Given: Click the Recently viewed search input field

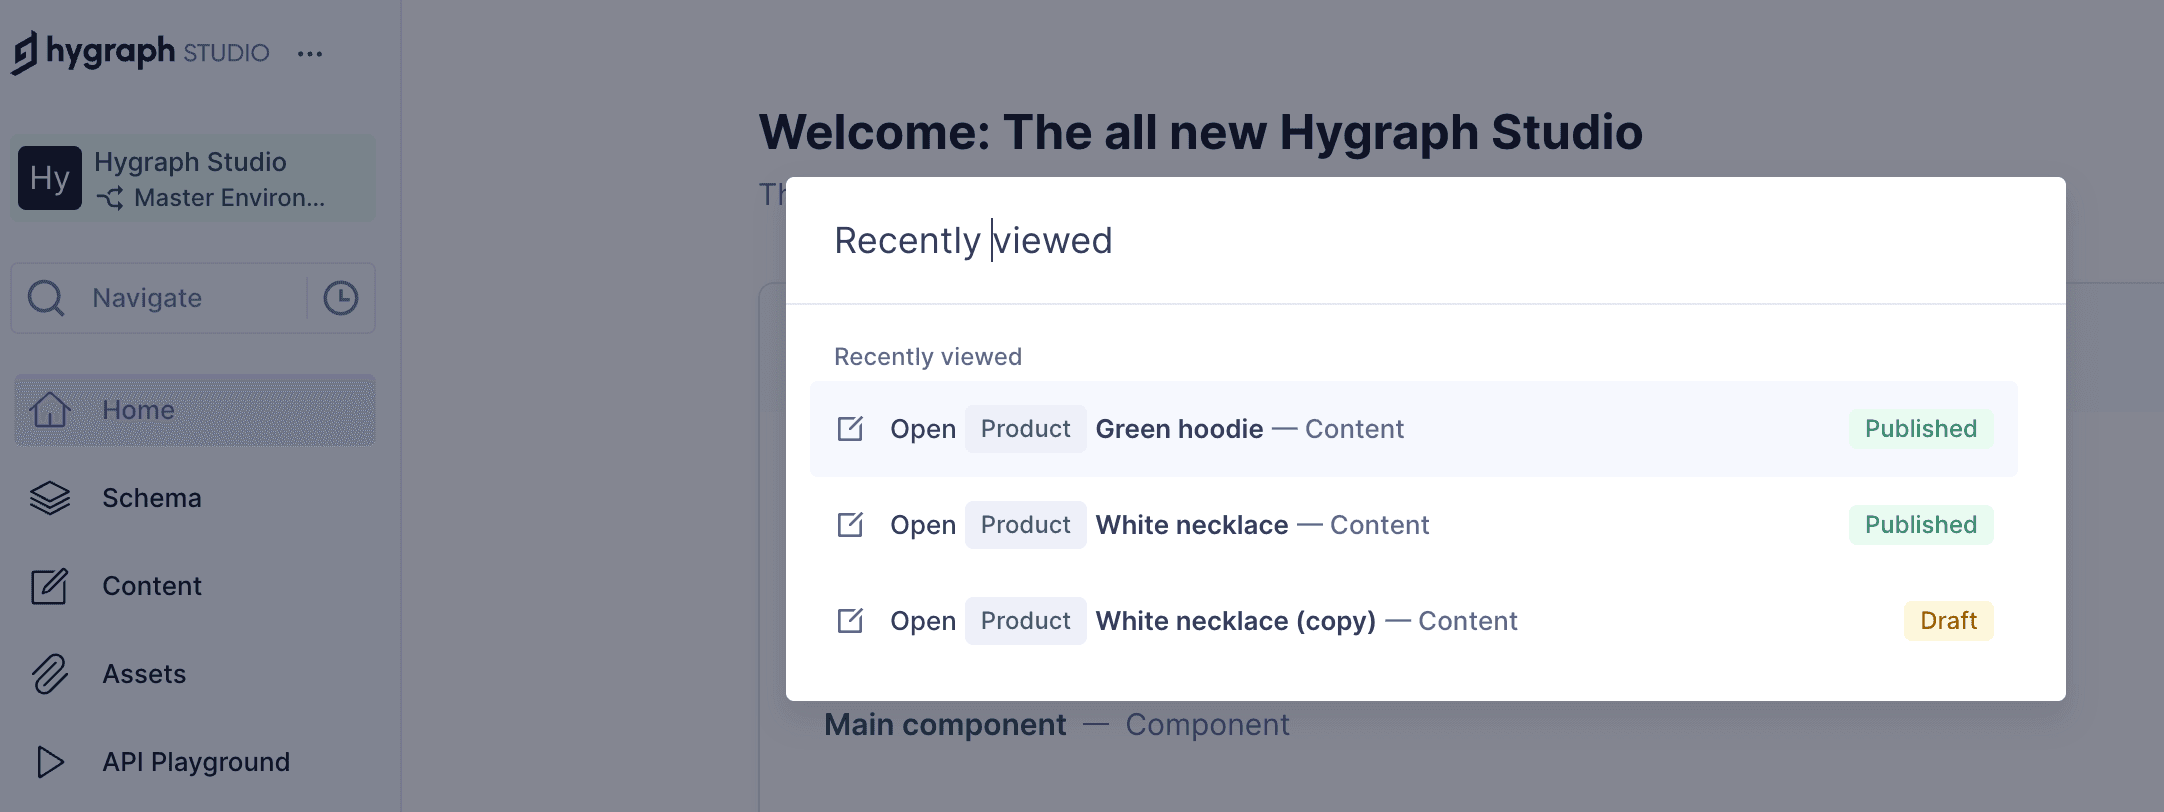Looking at the screenshot, I should coord(1400,241).
